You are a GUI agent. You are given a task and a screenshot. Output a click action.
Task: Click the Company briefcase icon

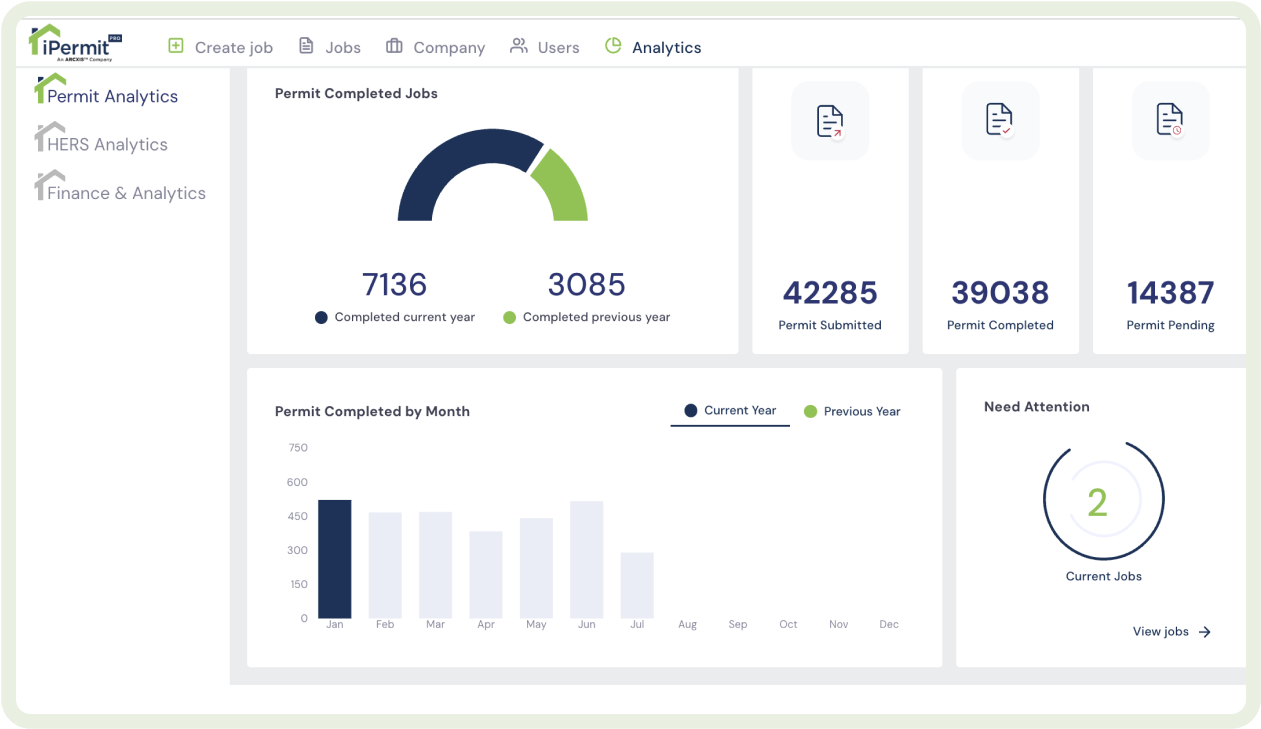tap(394, 46)
